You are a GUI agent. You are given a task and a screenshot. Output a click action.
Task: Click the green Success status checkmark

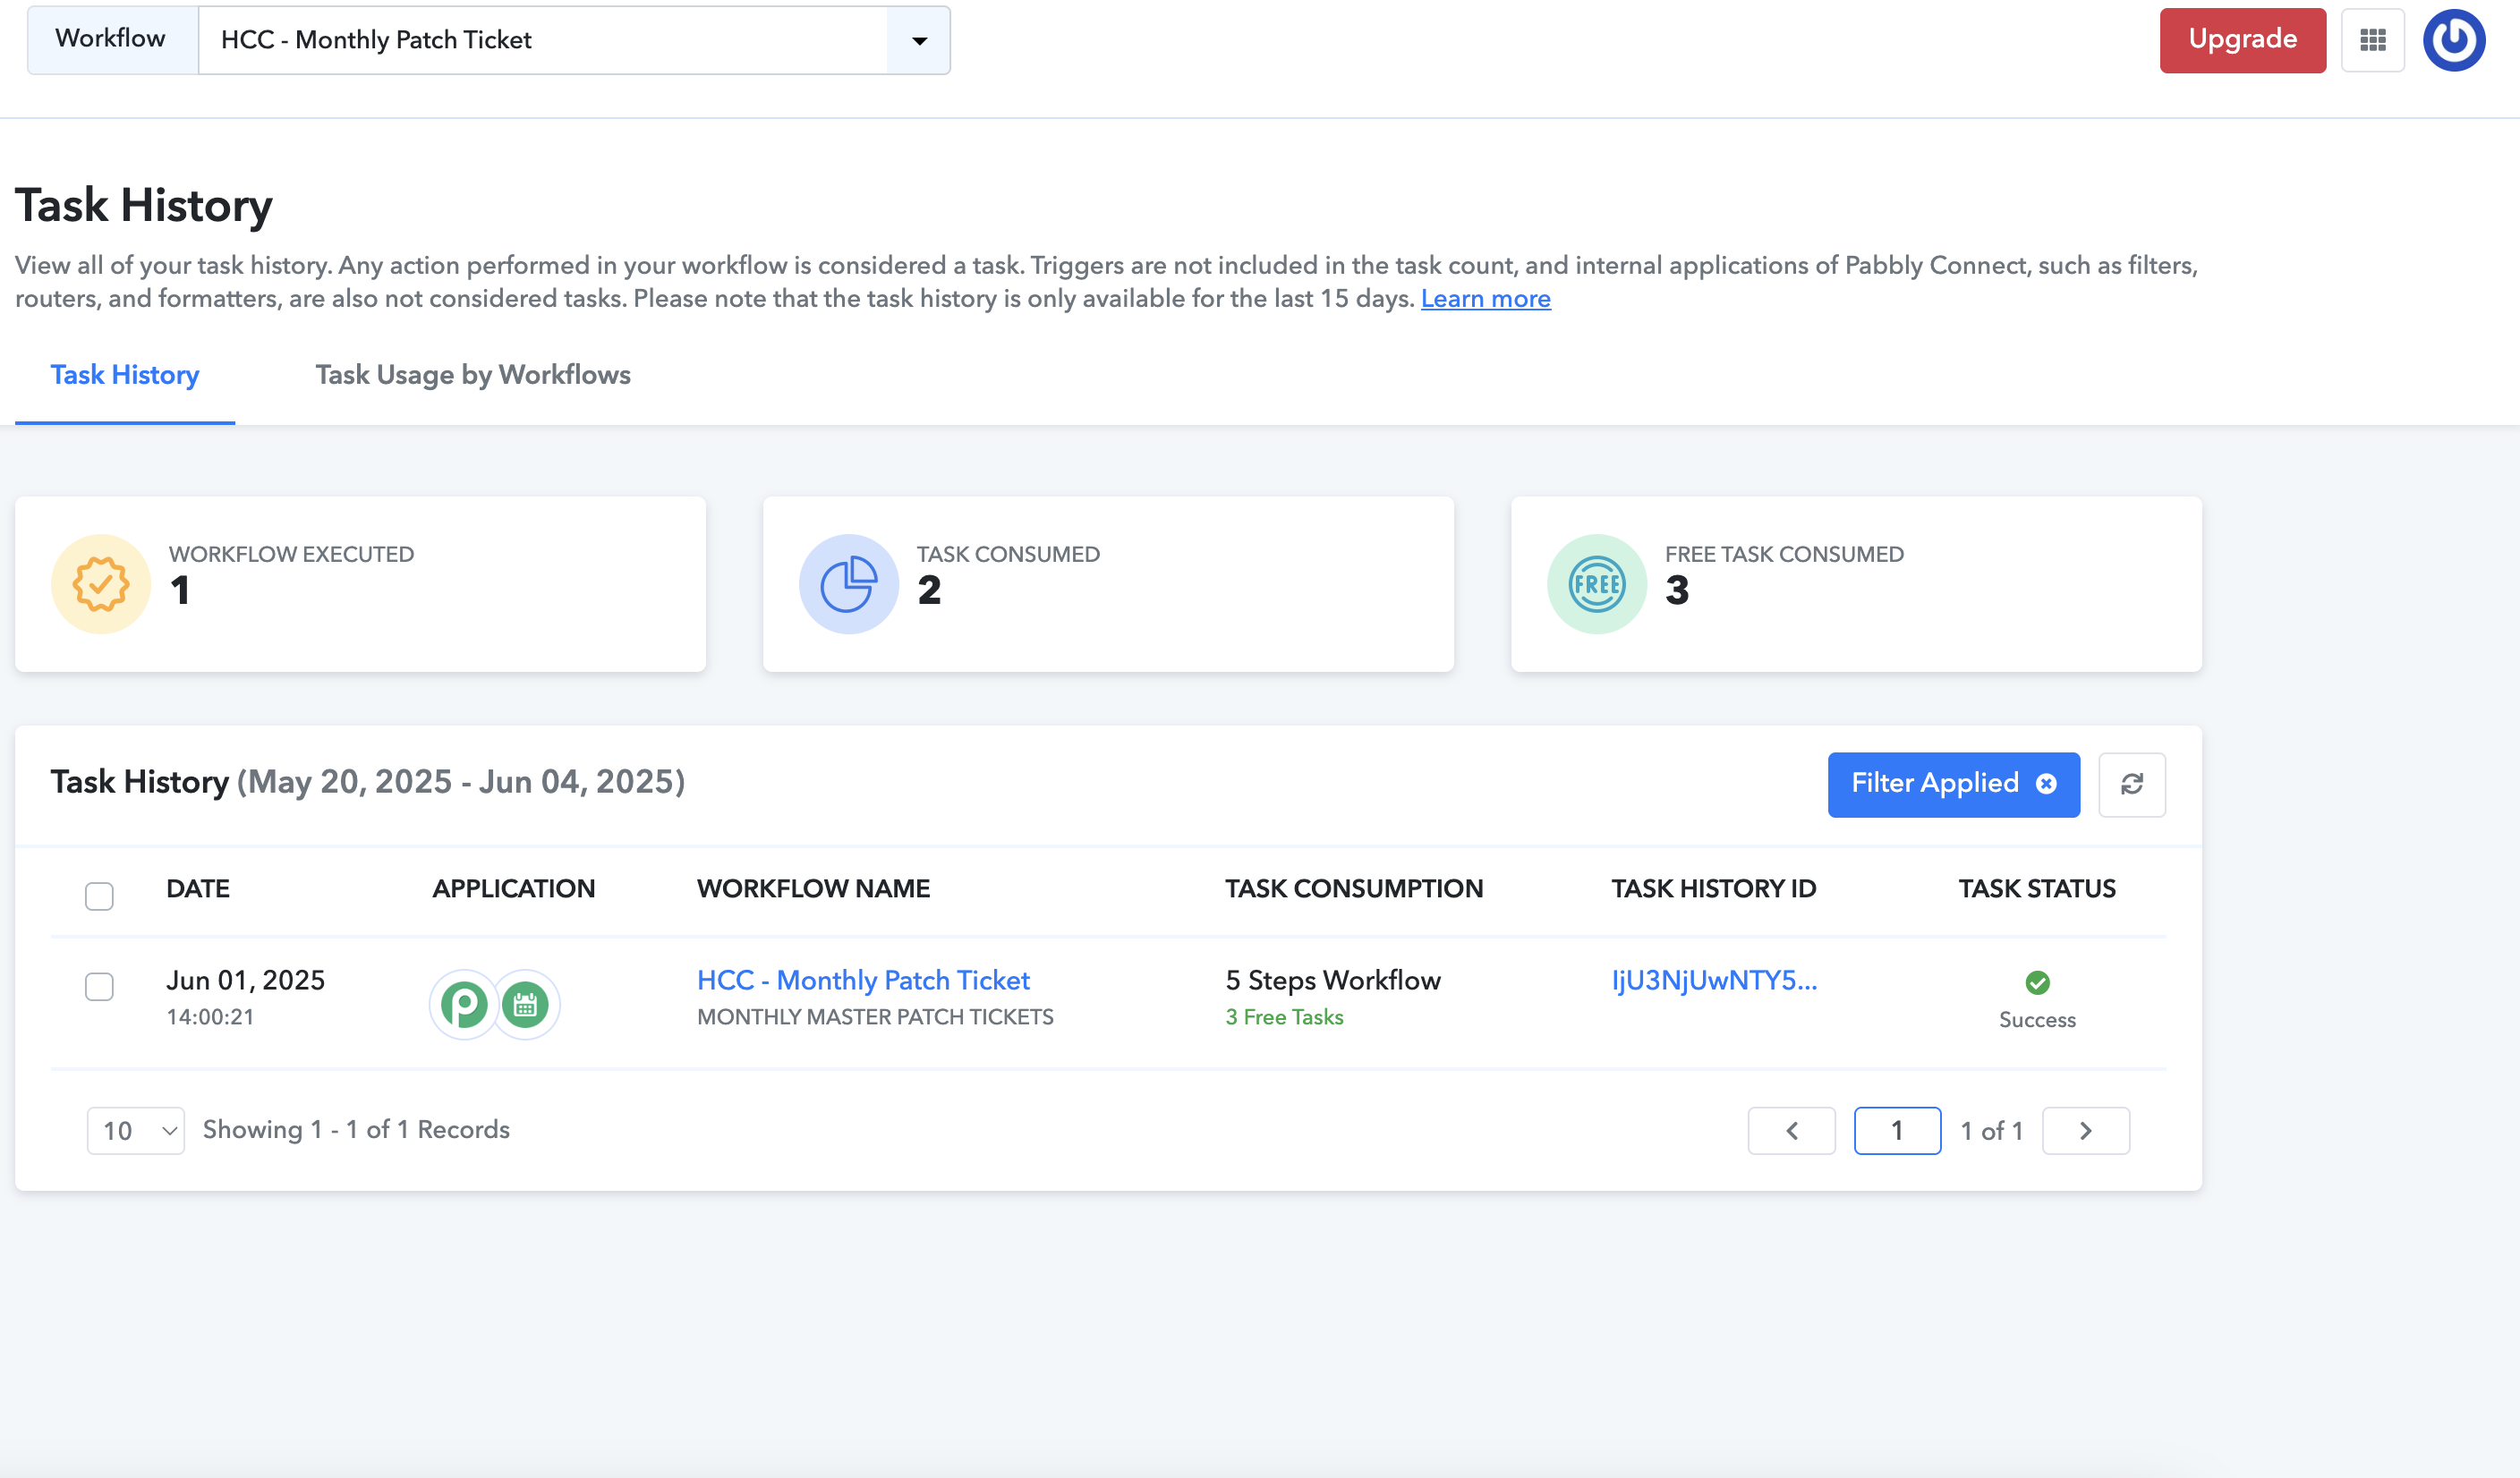[x=2037, y=982]
